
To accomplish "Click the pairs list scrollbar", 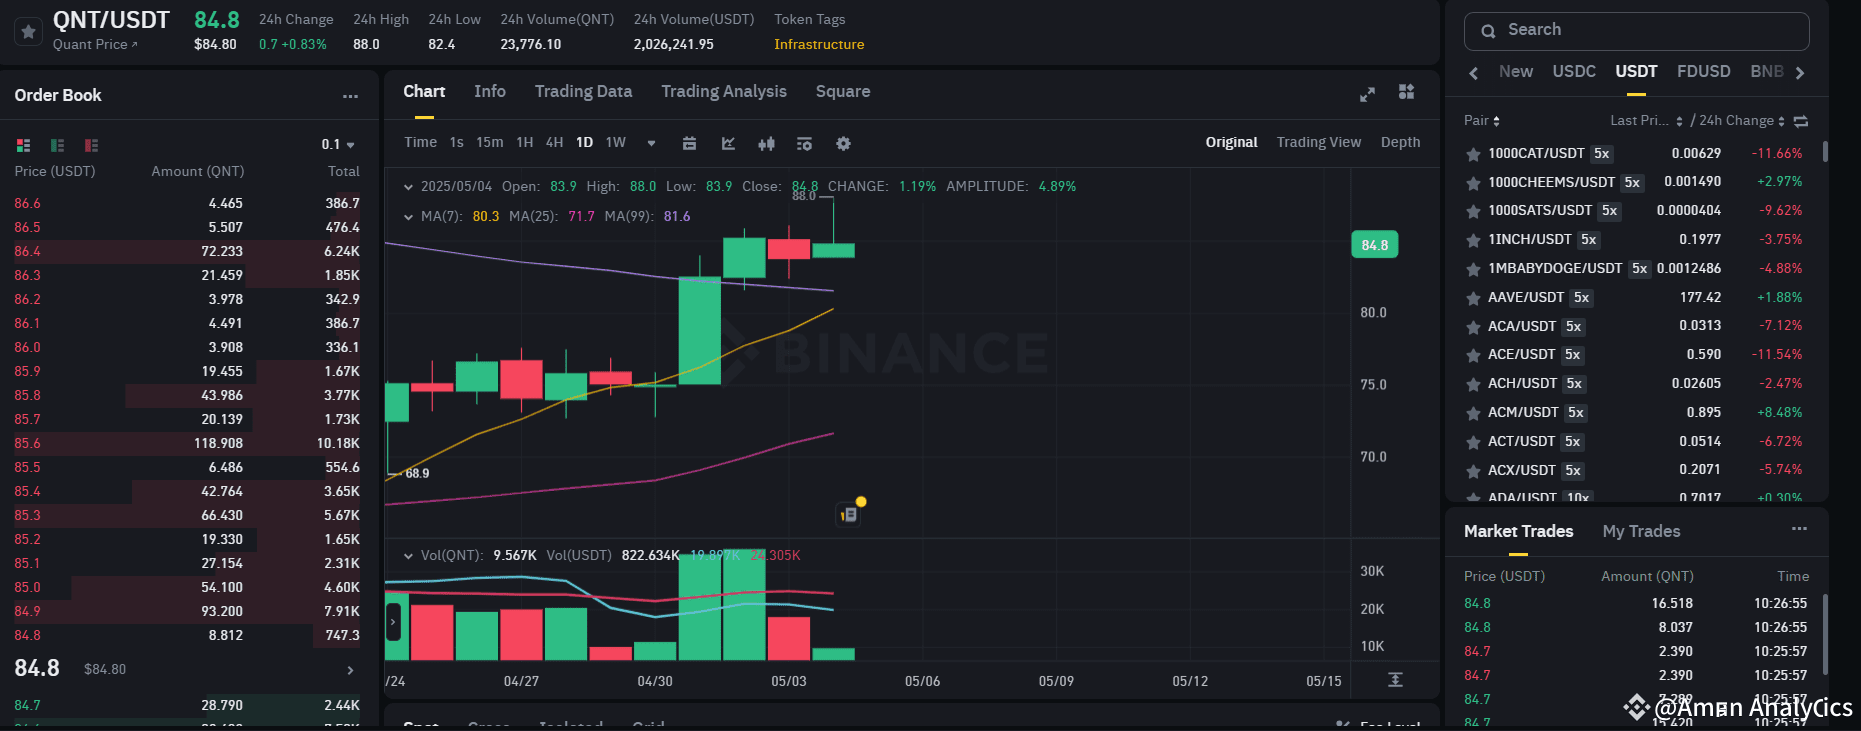I will [x=1825, y=152].
